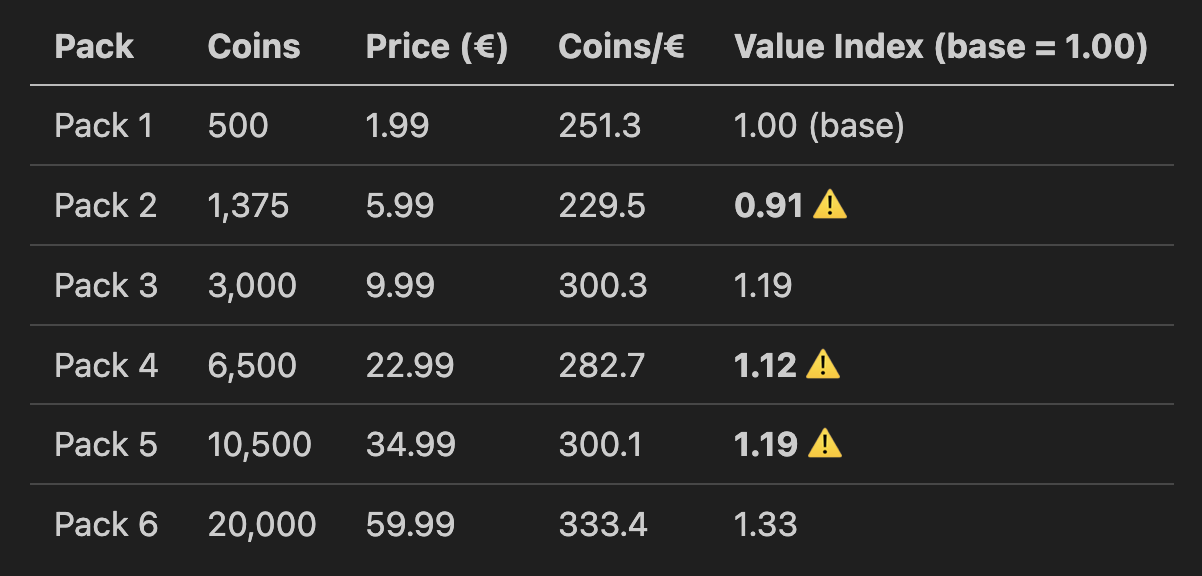Click the warning icon in Pack 2 row
This screenshot has width=1202, height=576.
(x=830, y=205)
